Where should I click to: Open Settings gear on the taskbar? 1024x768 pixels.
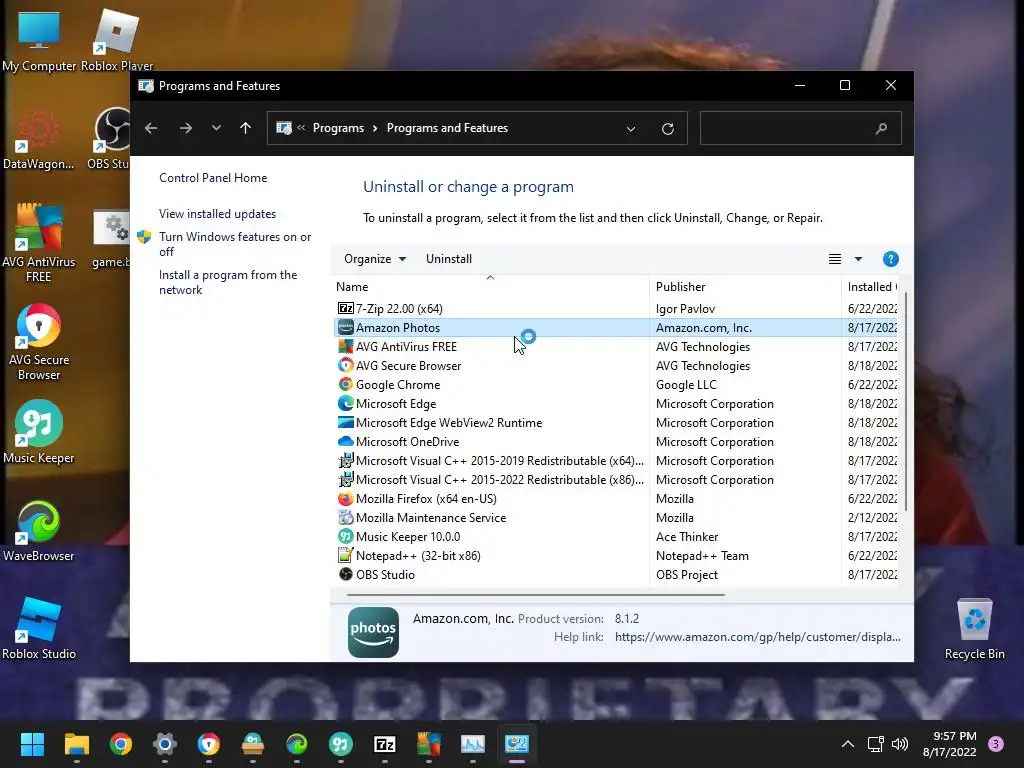[x=165, y=744]
